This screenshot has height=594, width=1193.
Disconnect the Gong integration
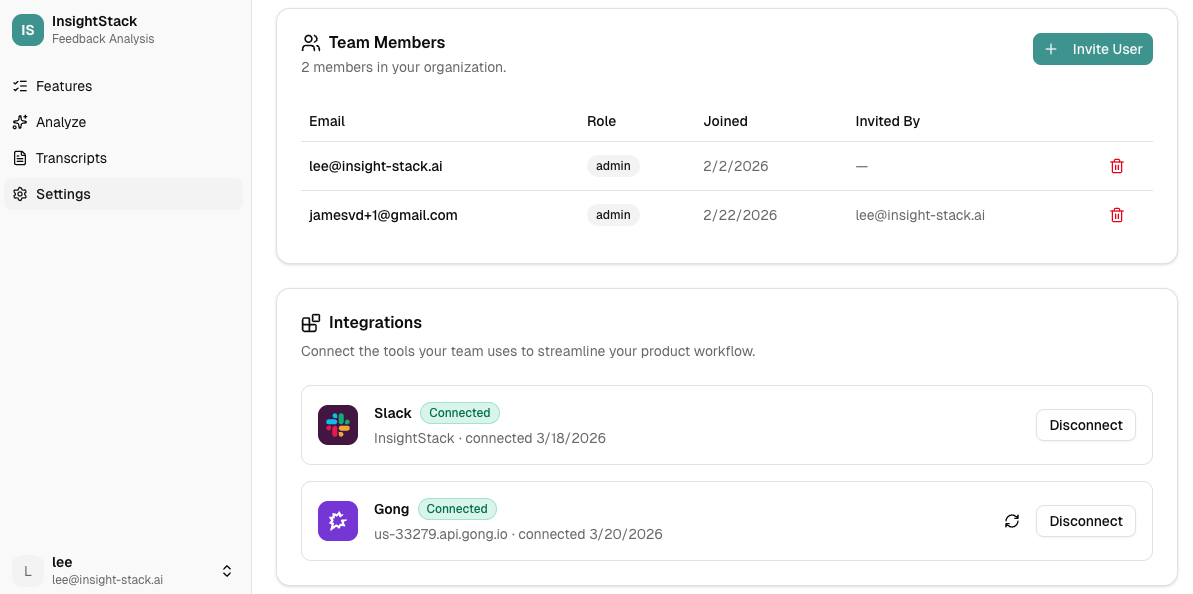tap(1085, 521)
